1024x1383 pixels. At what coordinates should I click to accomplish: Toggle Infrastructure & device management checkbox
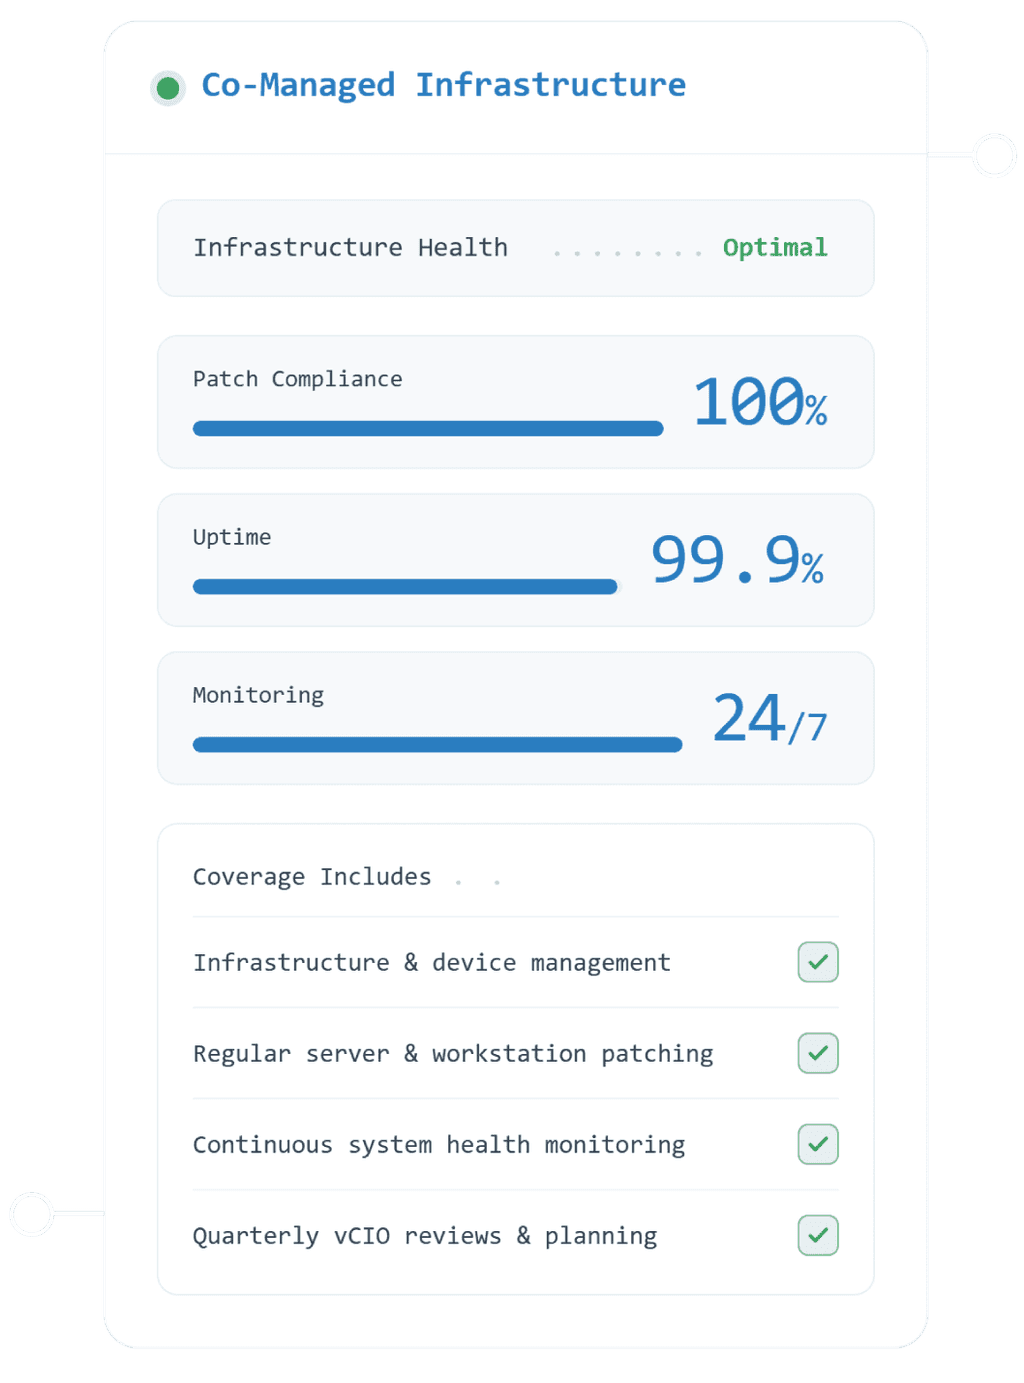point(818,962)
